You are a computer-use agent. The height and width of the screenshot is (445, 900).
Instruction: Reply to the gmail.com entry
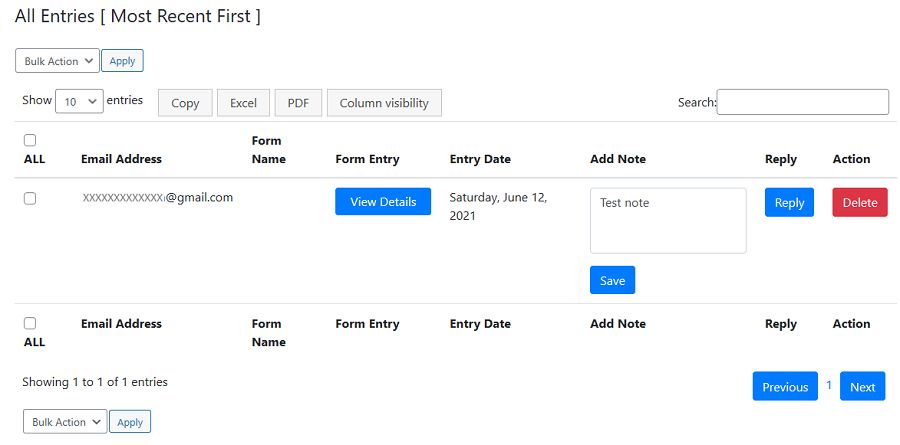pyautogui.click(x=789, y=203)
